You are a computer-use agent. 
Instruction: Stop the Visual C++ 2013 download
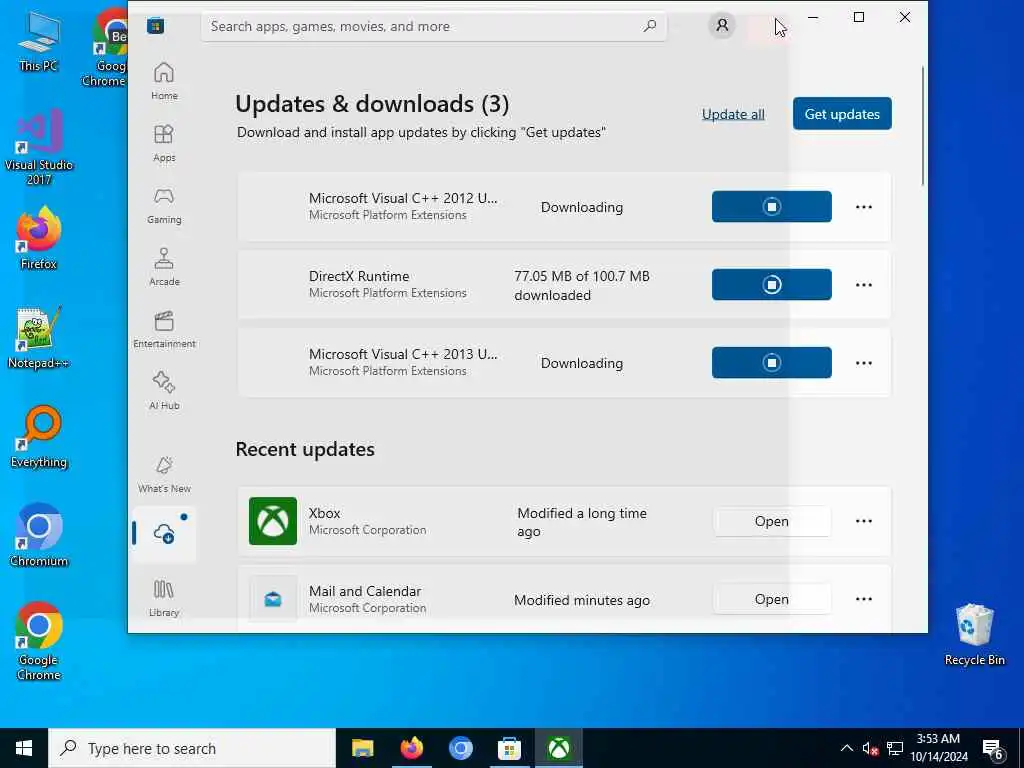(x=771, y=362)
